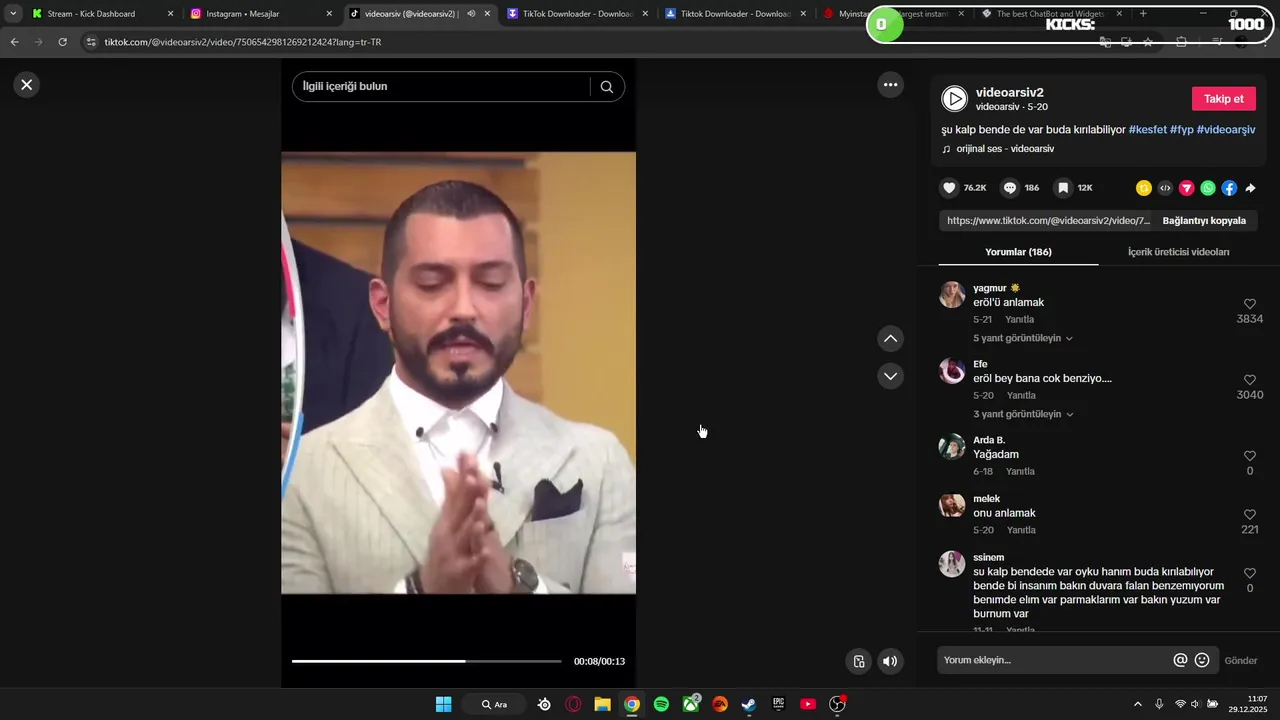1280x720 pixels.
Task: Open yagmur's profile avatar
Action: (952, 295)
